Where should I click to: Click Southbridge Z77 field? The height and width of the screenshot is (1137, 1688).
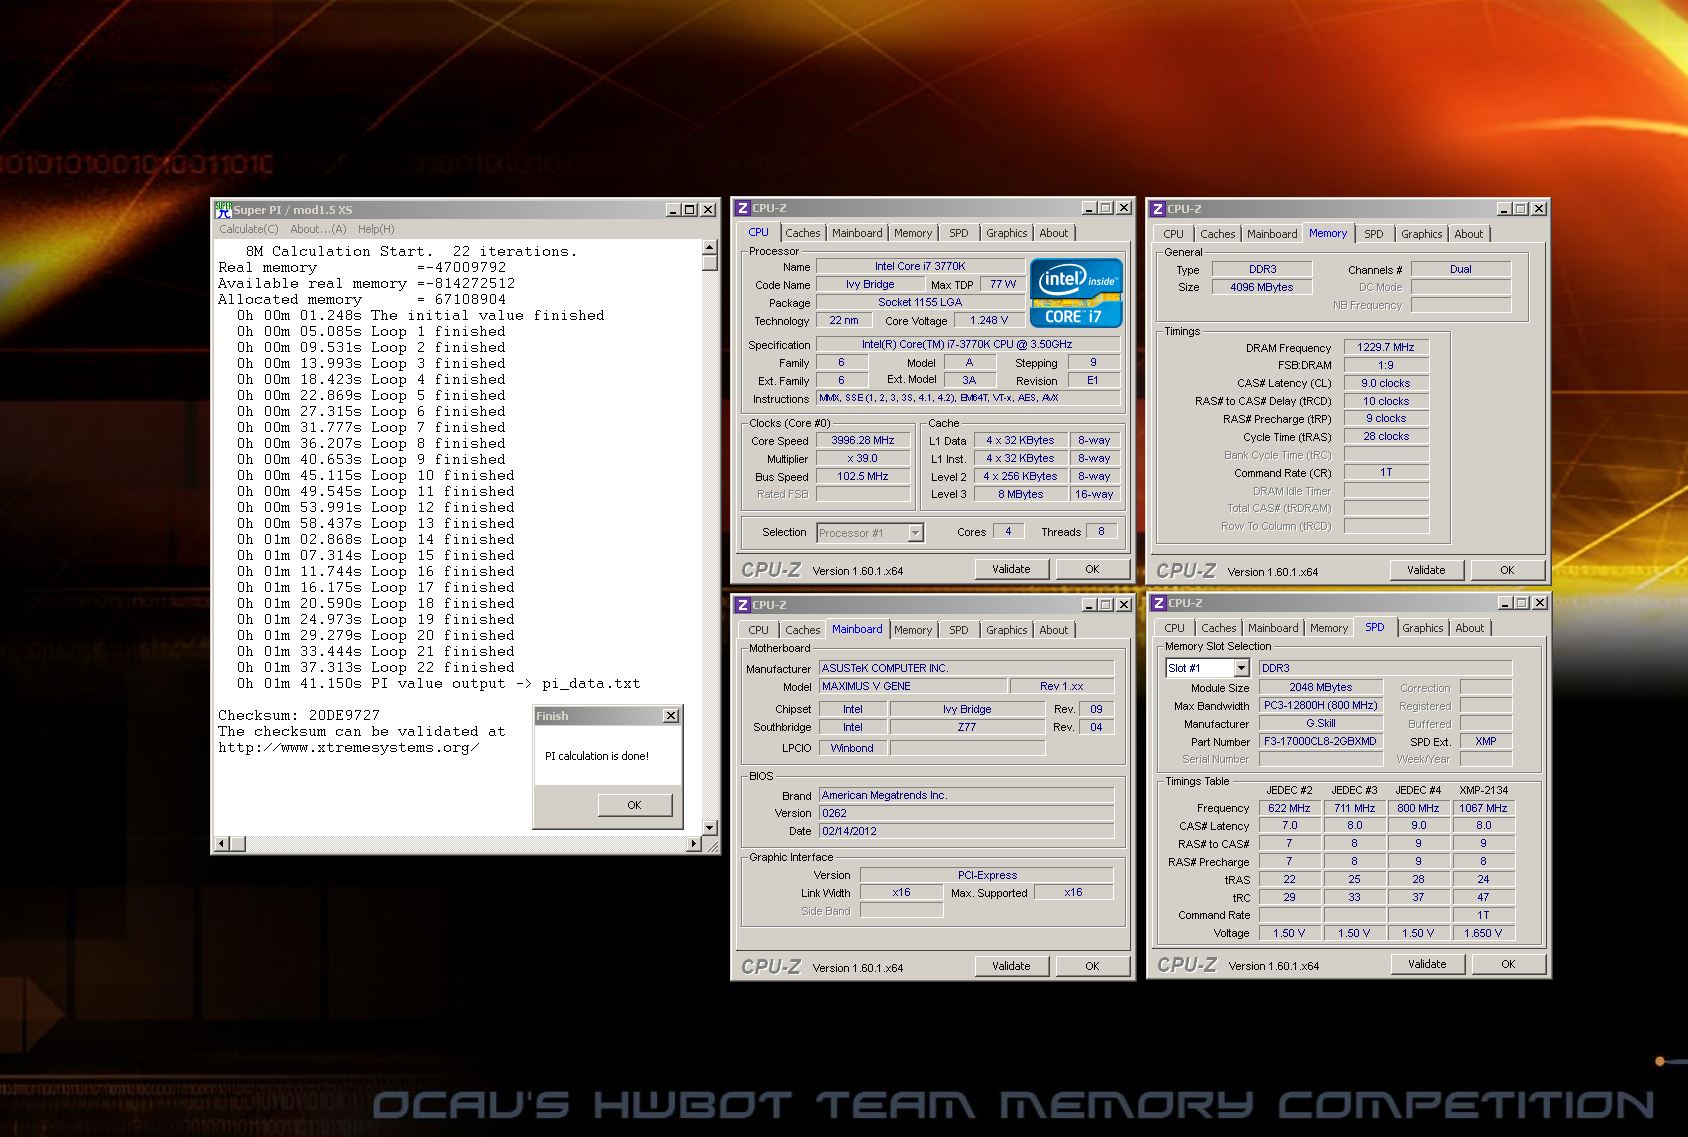tap(967, 727)
